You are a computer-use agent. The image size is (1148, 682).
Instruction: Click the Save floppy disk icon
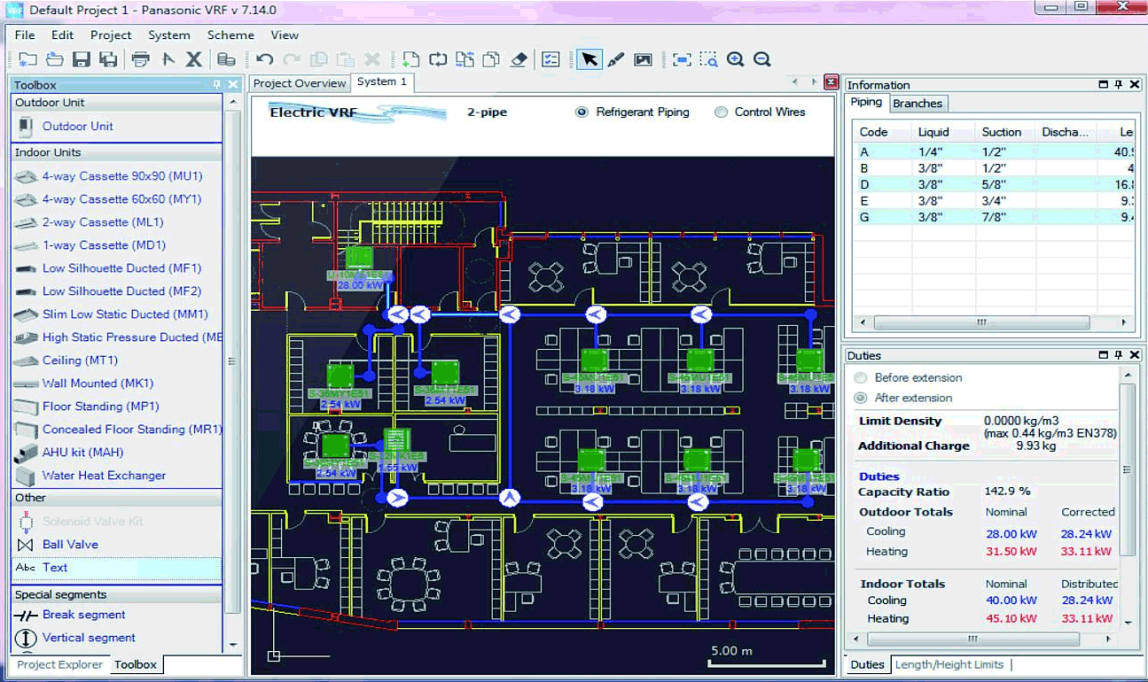click(x=81, y=59)
